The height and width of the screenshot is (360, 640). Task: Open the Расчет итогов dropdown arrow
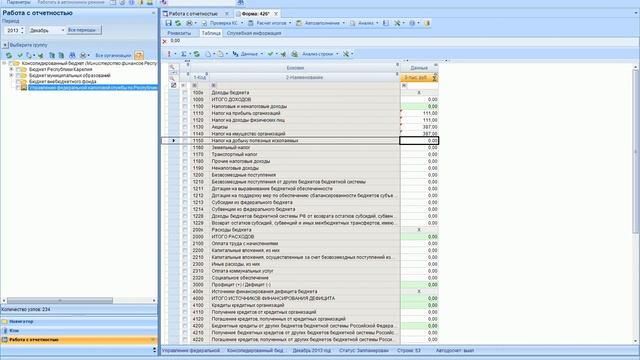[x=290, y=23]
